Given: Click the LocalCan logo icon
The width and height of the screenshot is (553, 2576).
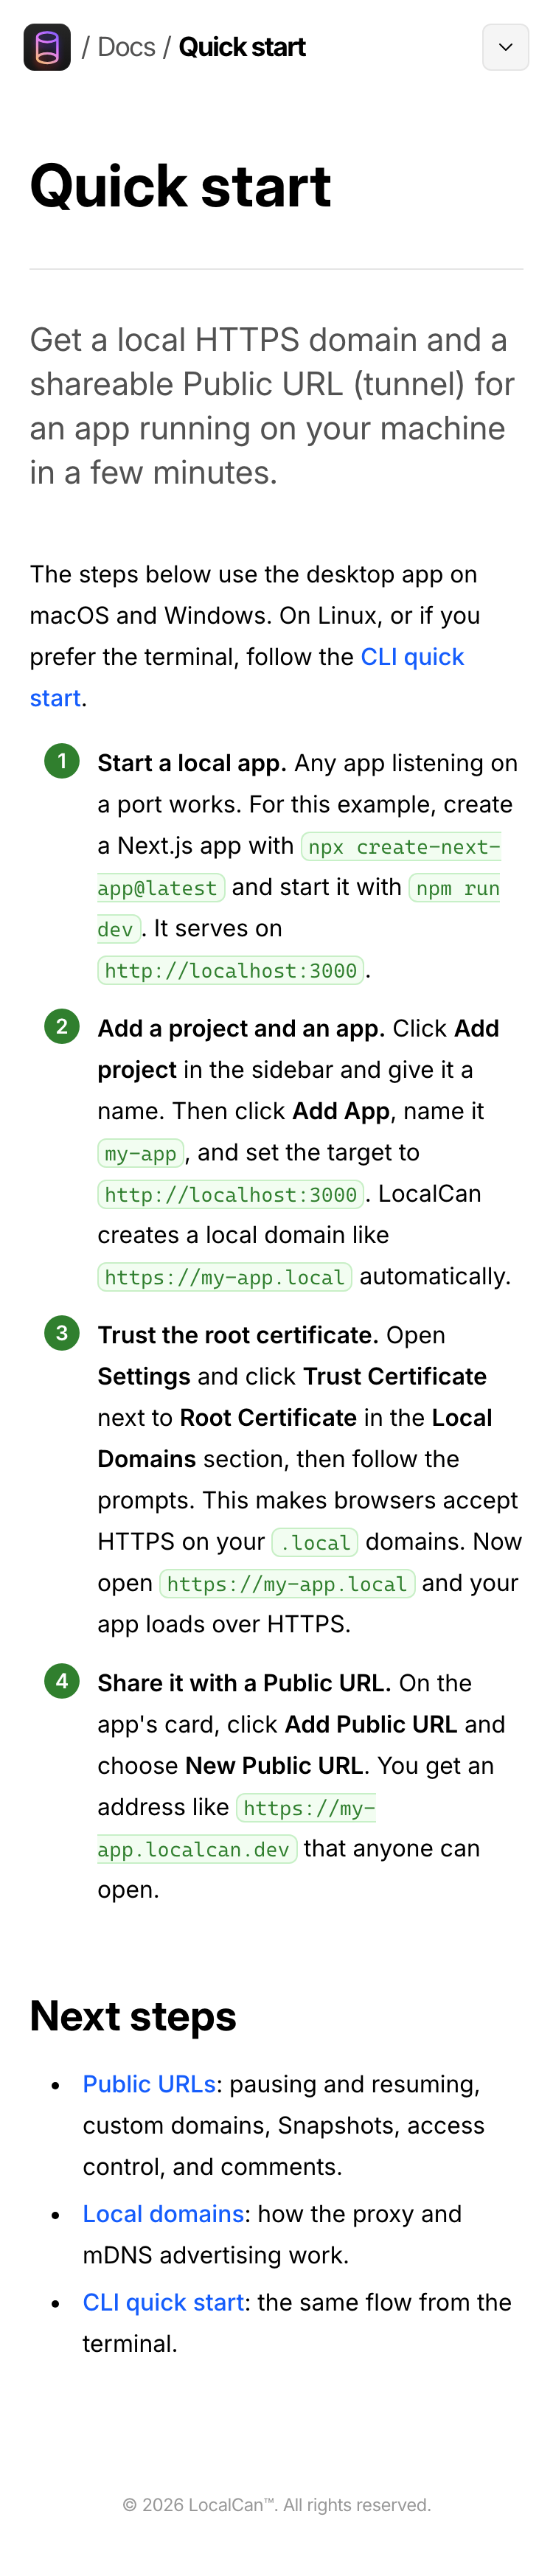Looking at the screenshot, I should click(x=47, y=47).
